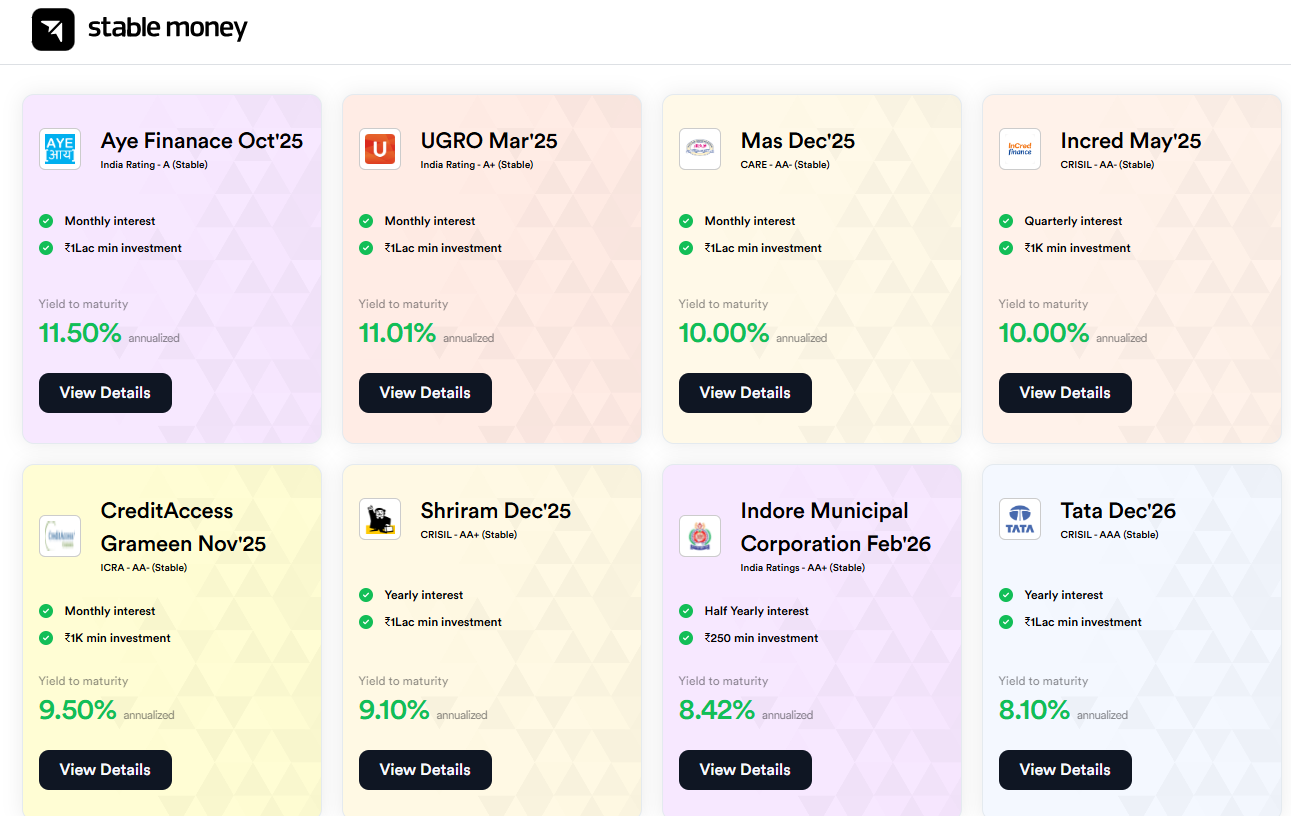Image resolution: width=1291 pixels, height=816 pixels.
Task: Click Mas Dec'25's ₹1Lac min investment check icon
Action: [x=686, y=248]
